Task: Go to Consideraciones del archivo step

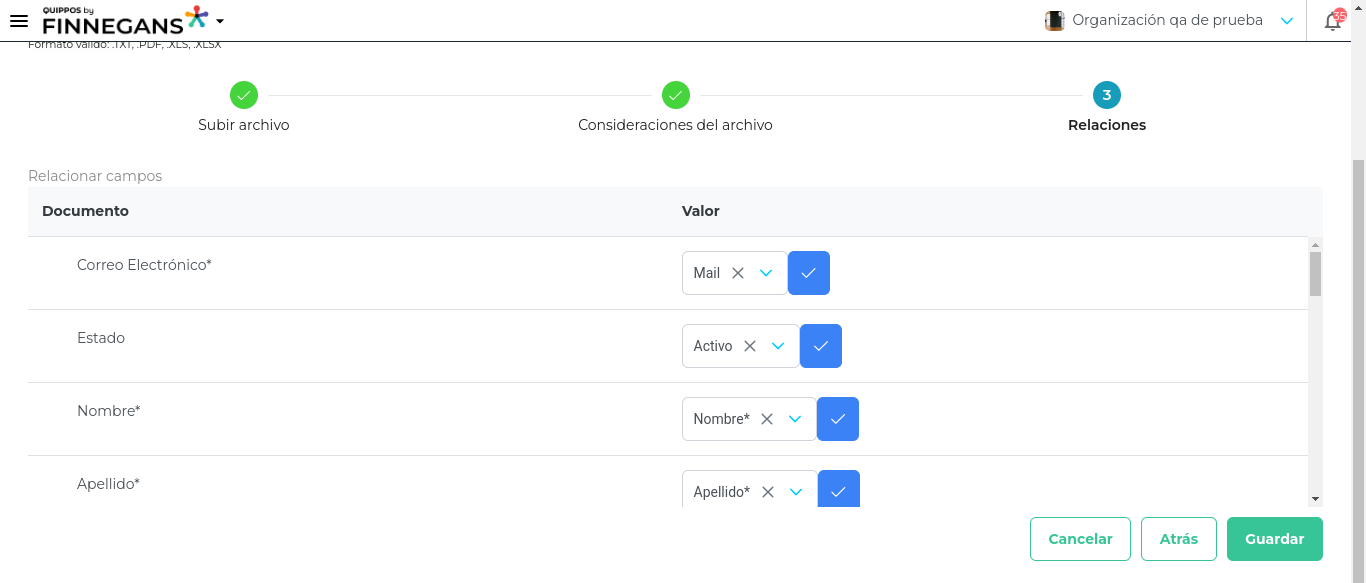Action: (676, 96)
